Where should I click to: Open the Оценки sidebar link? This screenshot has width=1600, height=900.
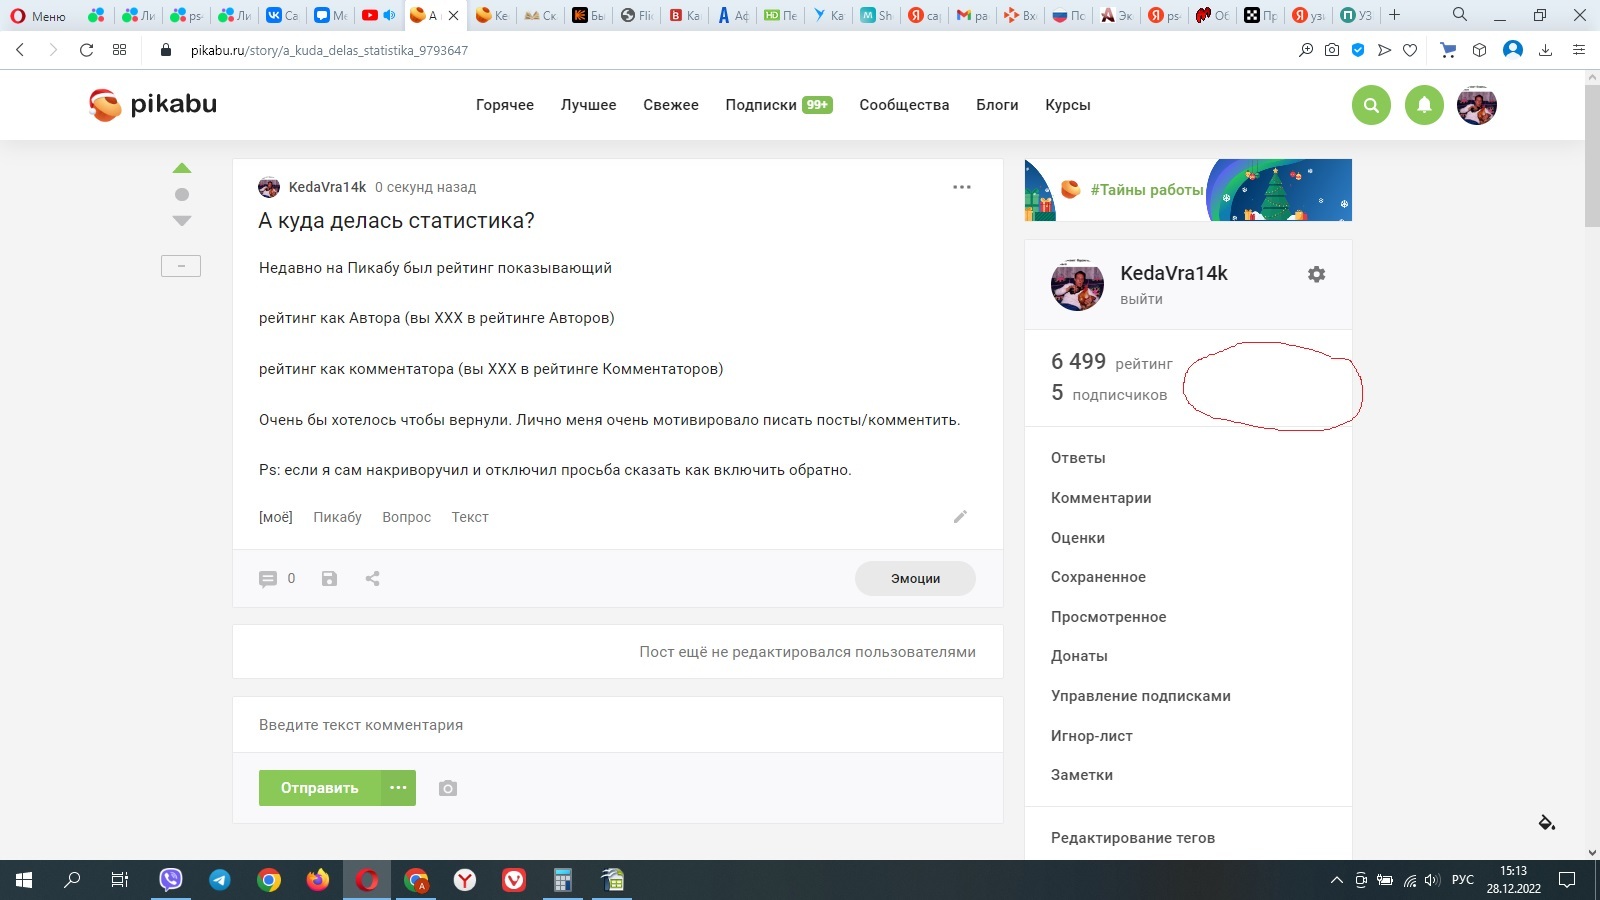[1078, 538]
